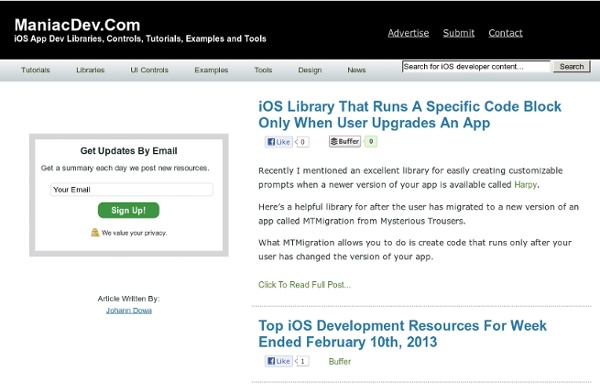Viewport: 600px width, 386px height.
Task: Click the Like count 0 bubble
Action: tap(302, 142)
